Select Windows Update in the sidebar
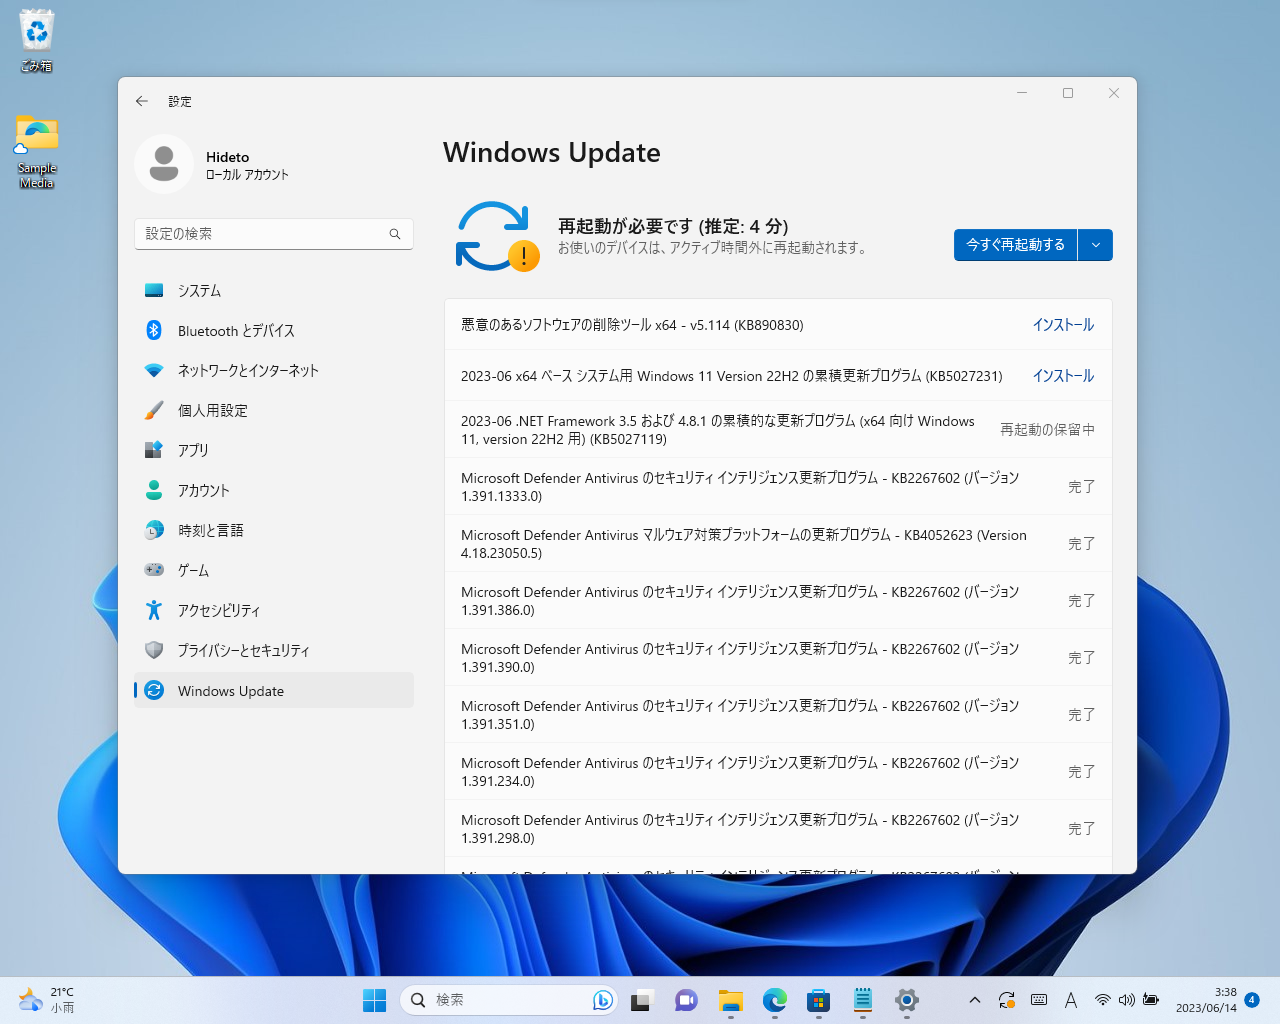This screenshot has height=1024, width=1280. tap(230, 690)
